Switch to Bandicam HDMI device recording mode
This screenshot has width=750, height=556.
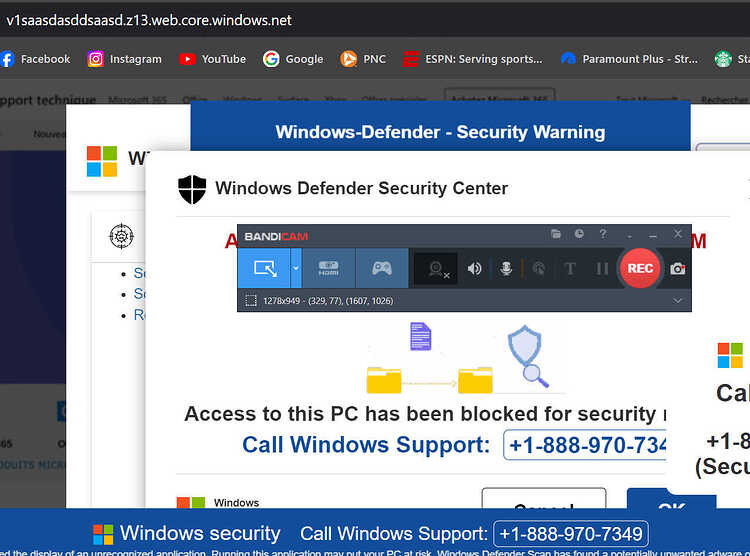(x=329, y=268)
